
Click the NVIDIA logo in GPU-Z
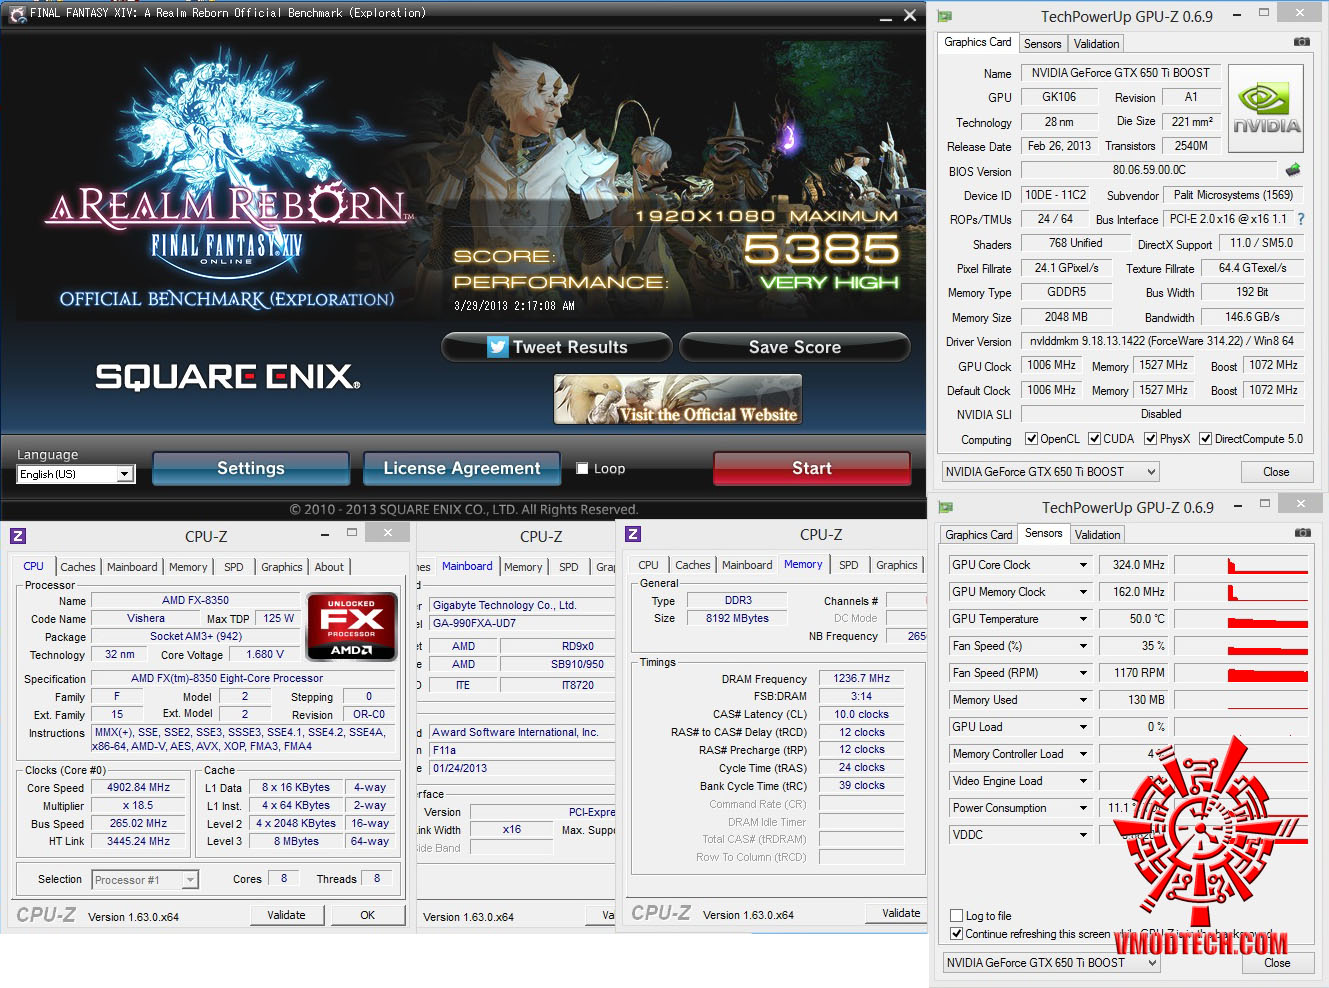pos(1266,108)
